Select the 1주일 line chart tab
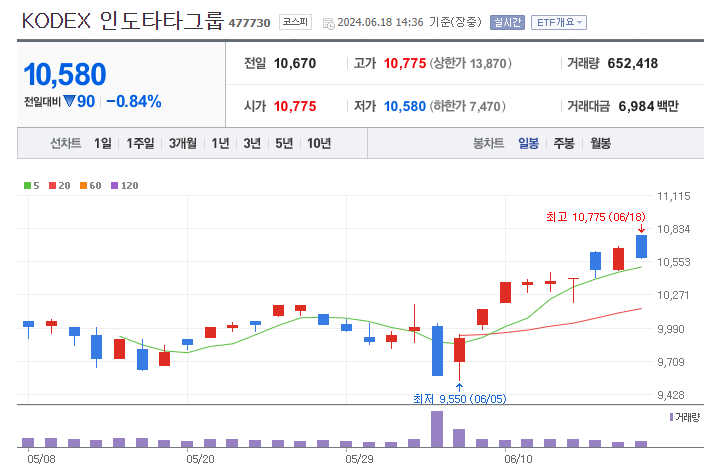Viewport: 704px width, 472px height. coord(140,143)
